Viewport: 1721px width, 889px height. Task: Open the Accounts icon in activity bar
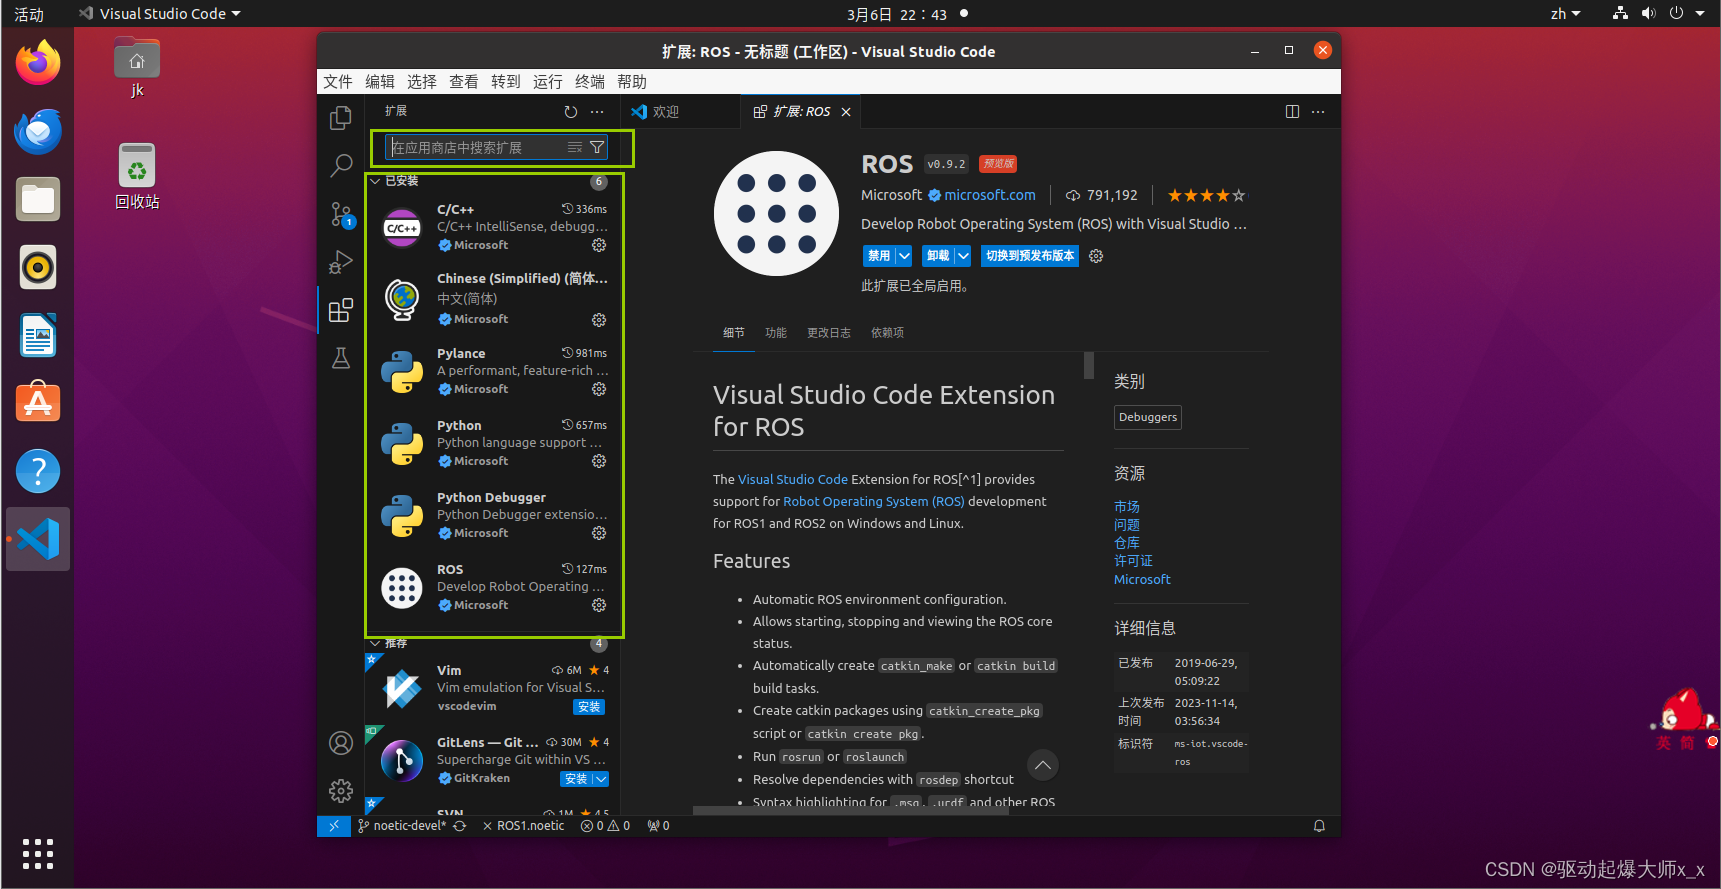coord(341,743)
